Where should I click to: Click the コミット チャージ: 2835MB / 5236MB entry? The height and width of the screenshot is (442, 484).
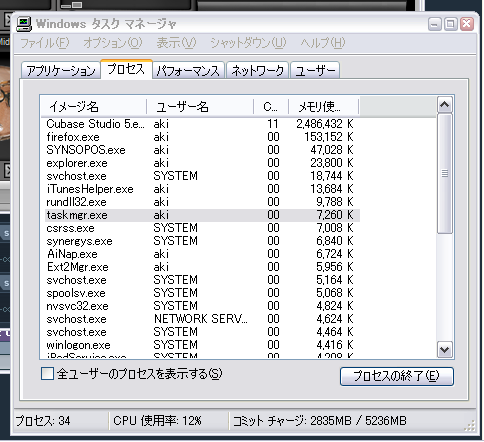[320, 421]
